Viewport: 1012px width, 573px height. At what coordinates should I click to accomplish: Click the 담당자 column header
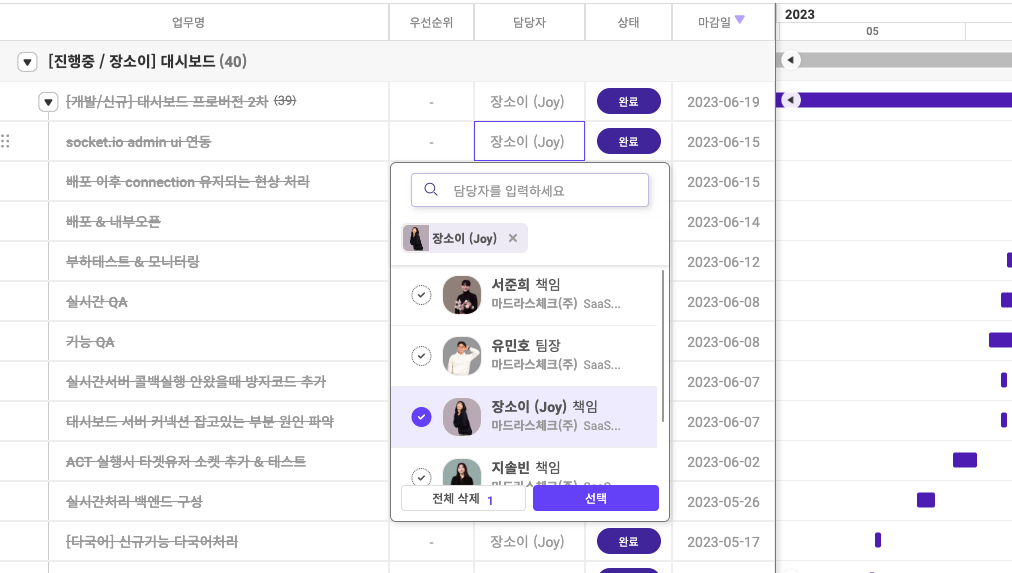529,23
